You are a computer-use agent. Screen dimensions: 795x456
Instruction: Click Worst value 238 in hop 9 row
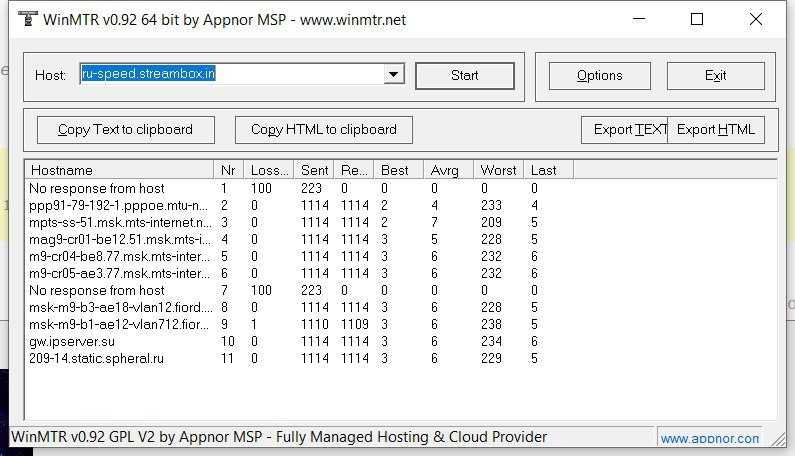tap(491, 325)
